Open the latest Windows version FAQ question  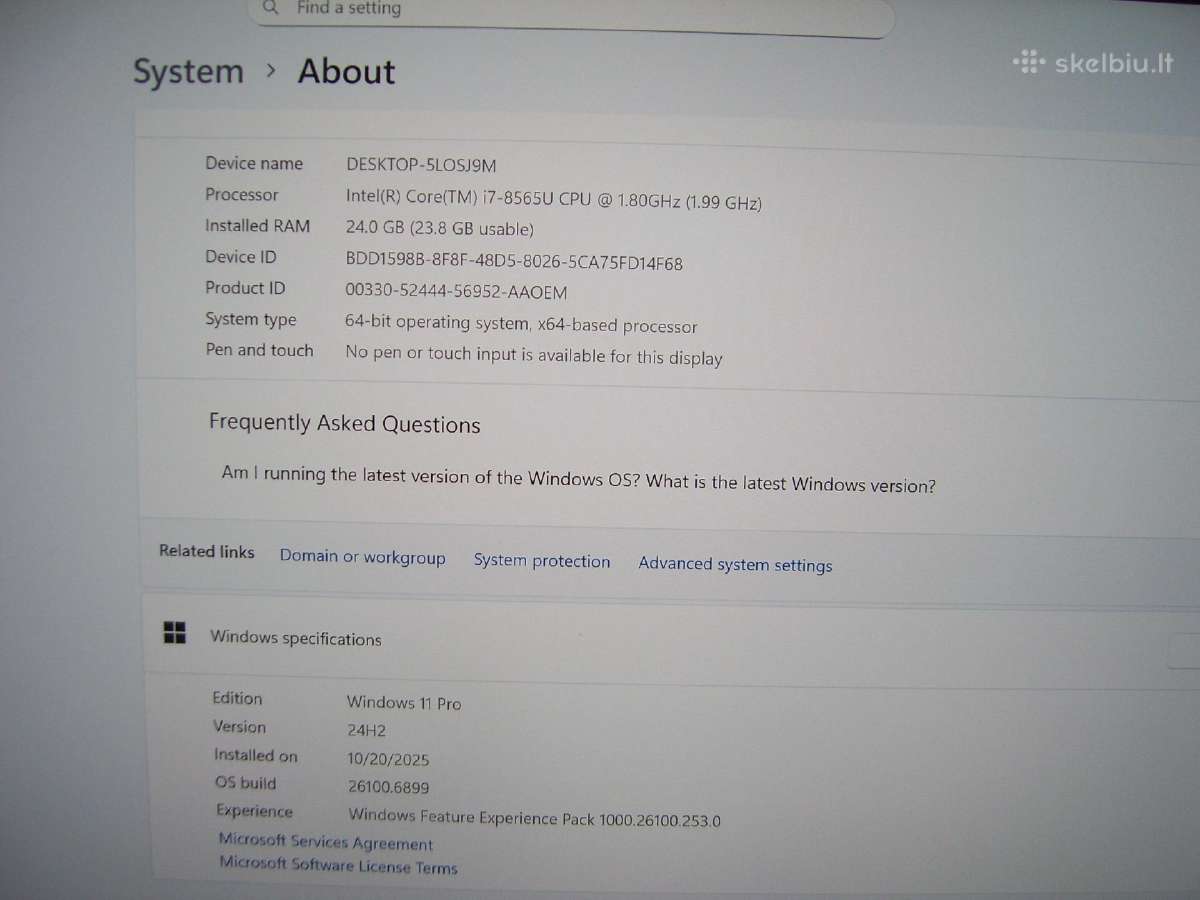(x=578, y=479)
